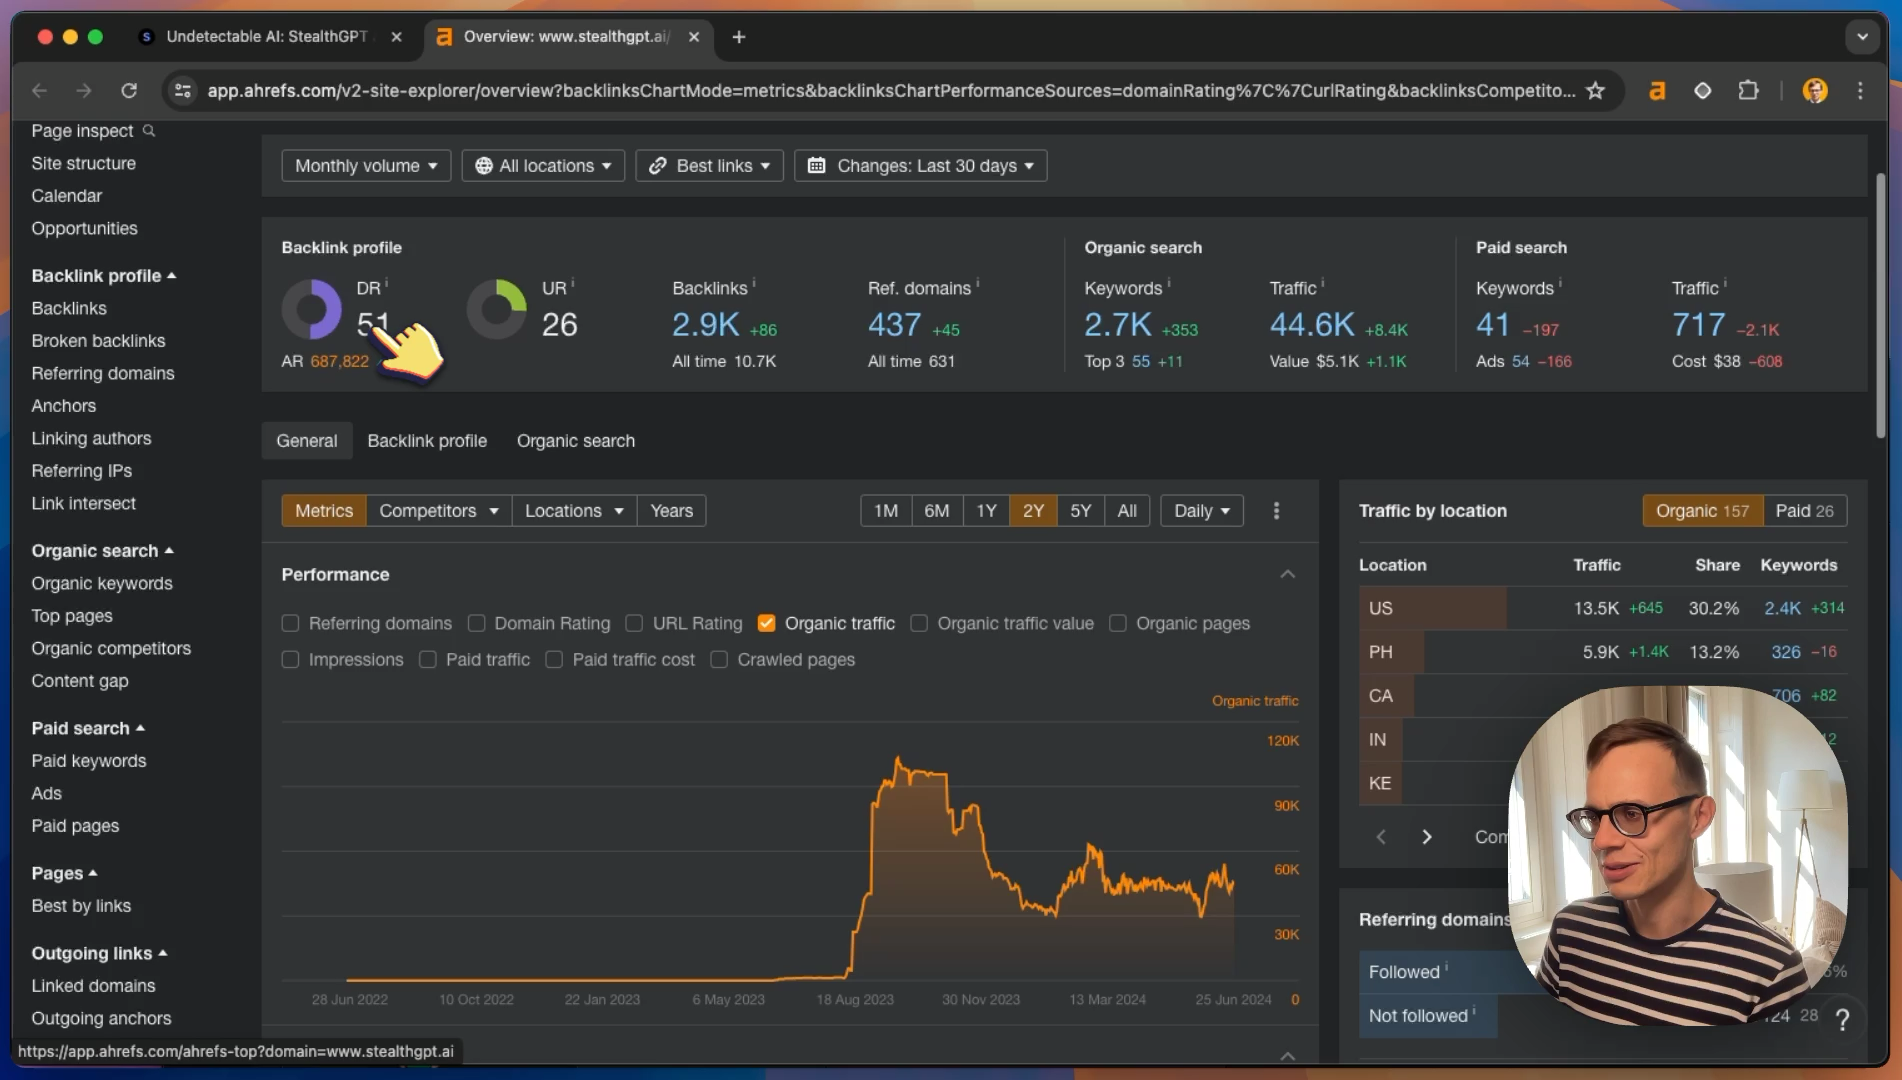Click the info icon next to Backlinks
This screenshot has width=1902, height=1080.
[x=754, y=283]
